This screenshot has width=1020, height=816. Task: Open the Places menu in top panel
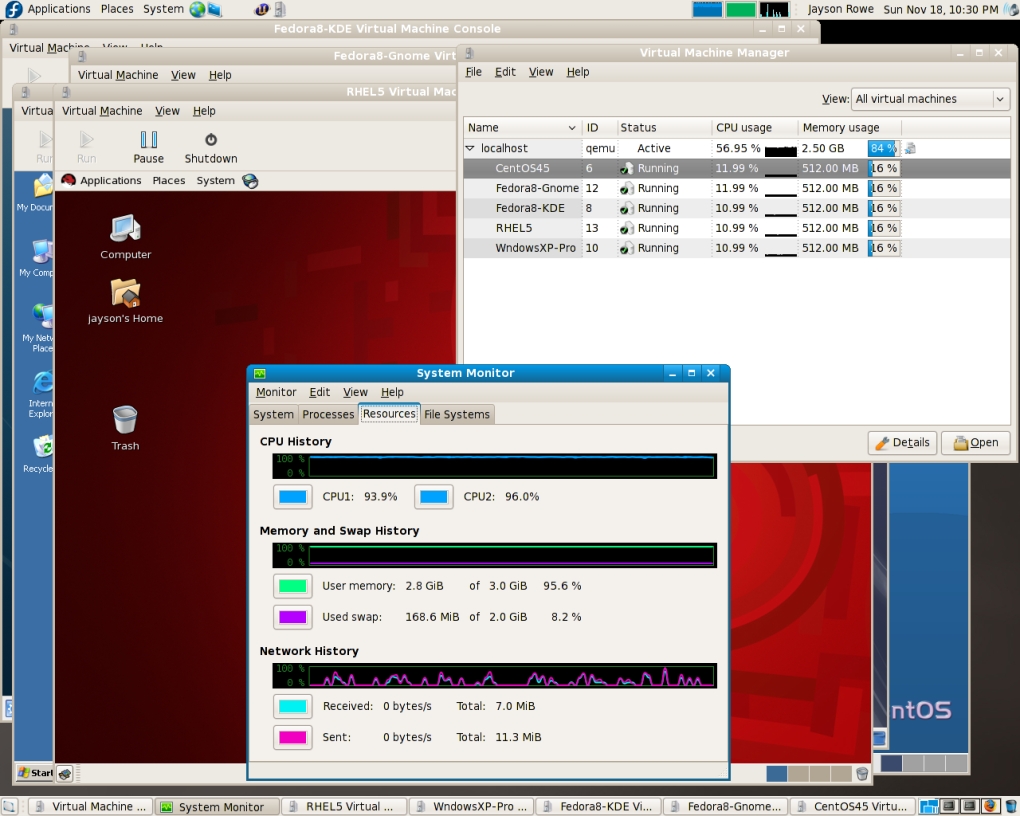coord(117,9)
